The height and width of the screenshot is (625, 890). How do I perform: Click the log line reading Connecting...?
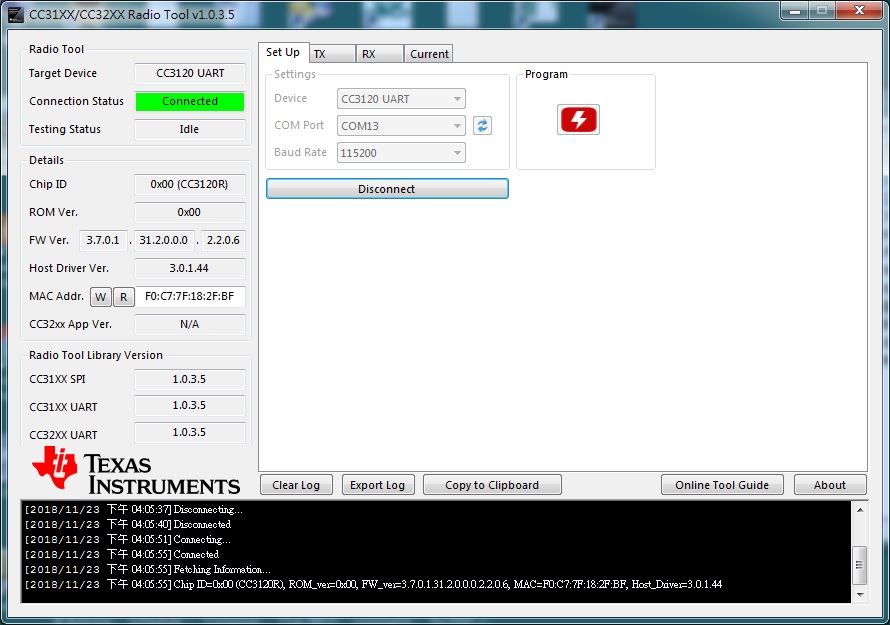tap(127, 539)
